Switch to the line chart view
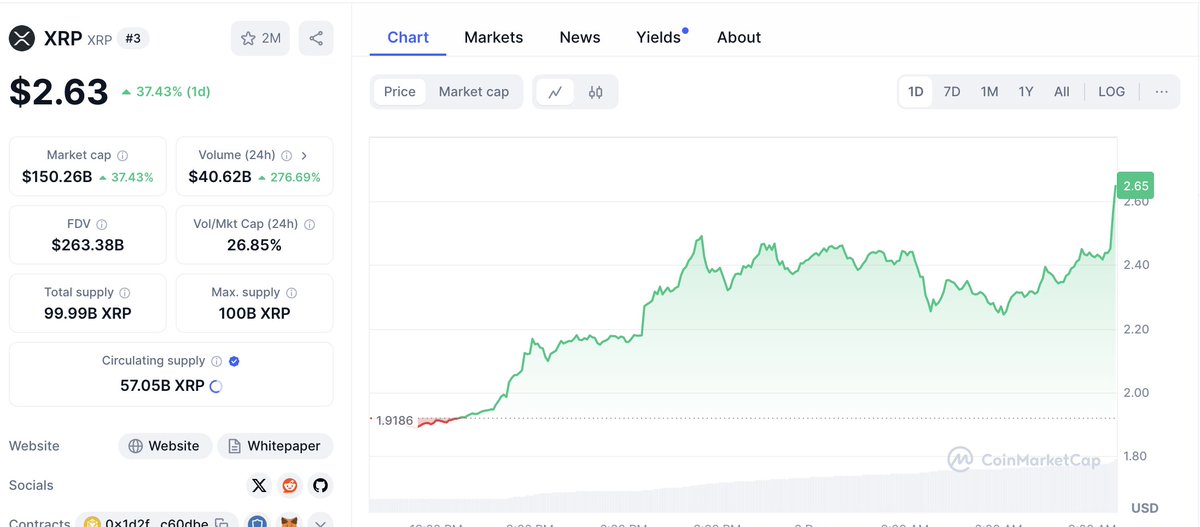 pyautogui.click(x=555, y=92)
